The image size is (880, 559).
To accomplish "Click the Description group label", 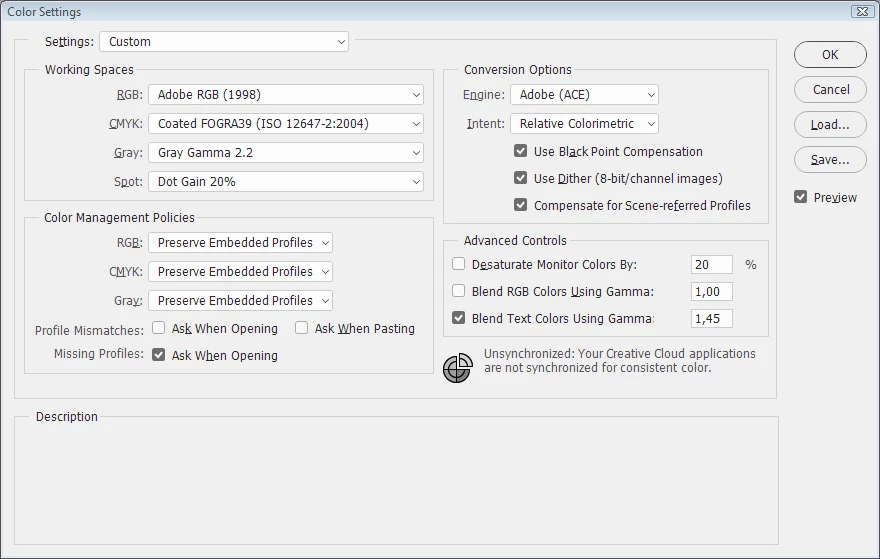I will tap(67, 416).
